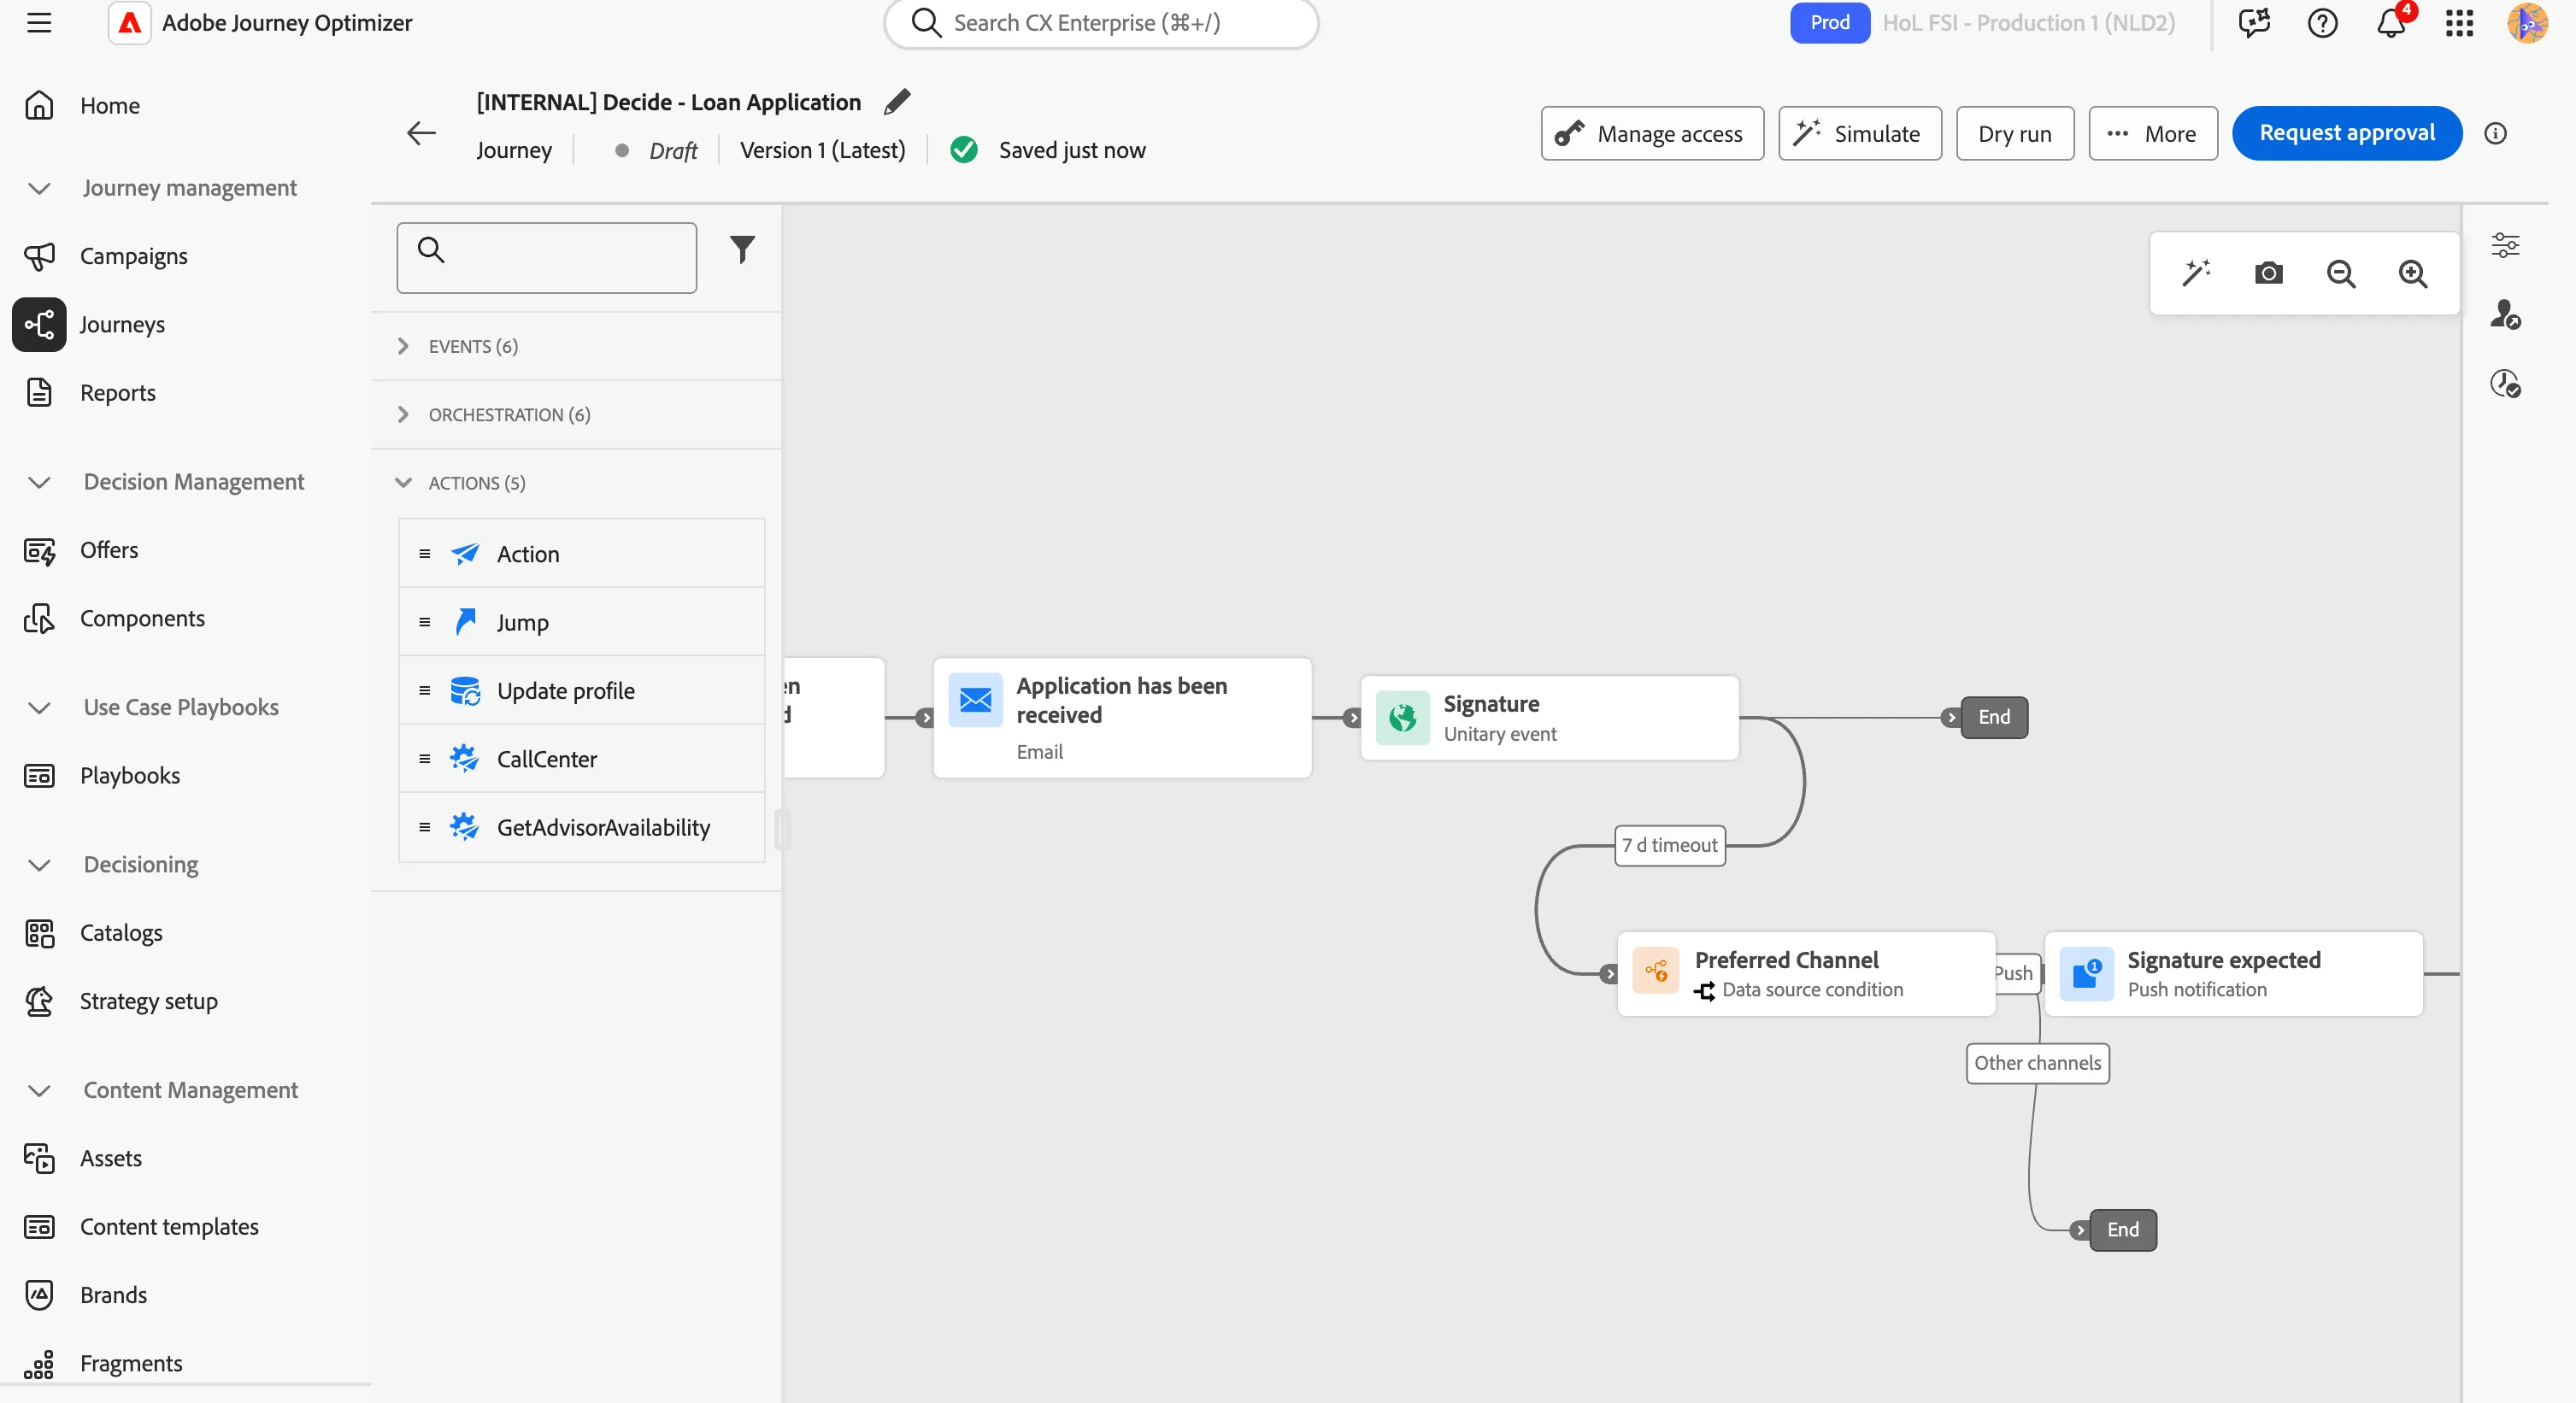Open the app switcher grid icon
Screen dimensions: 2576x1403
click(x=2459, y=23)
